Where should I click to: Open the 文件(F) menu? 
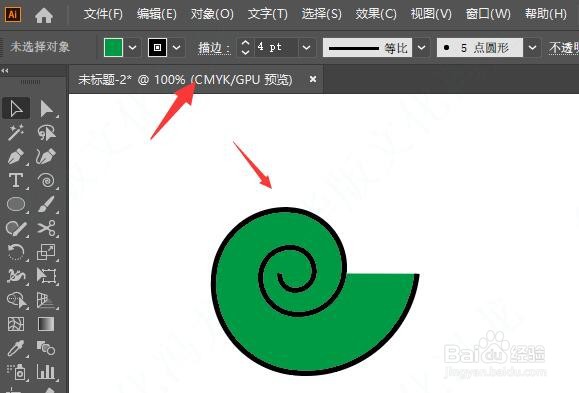[x=103, y=14]
